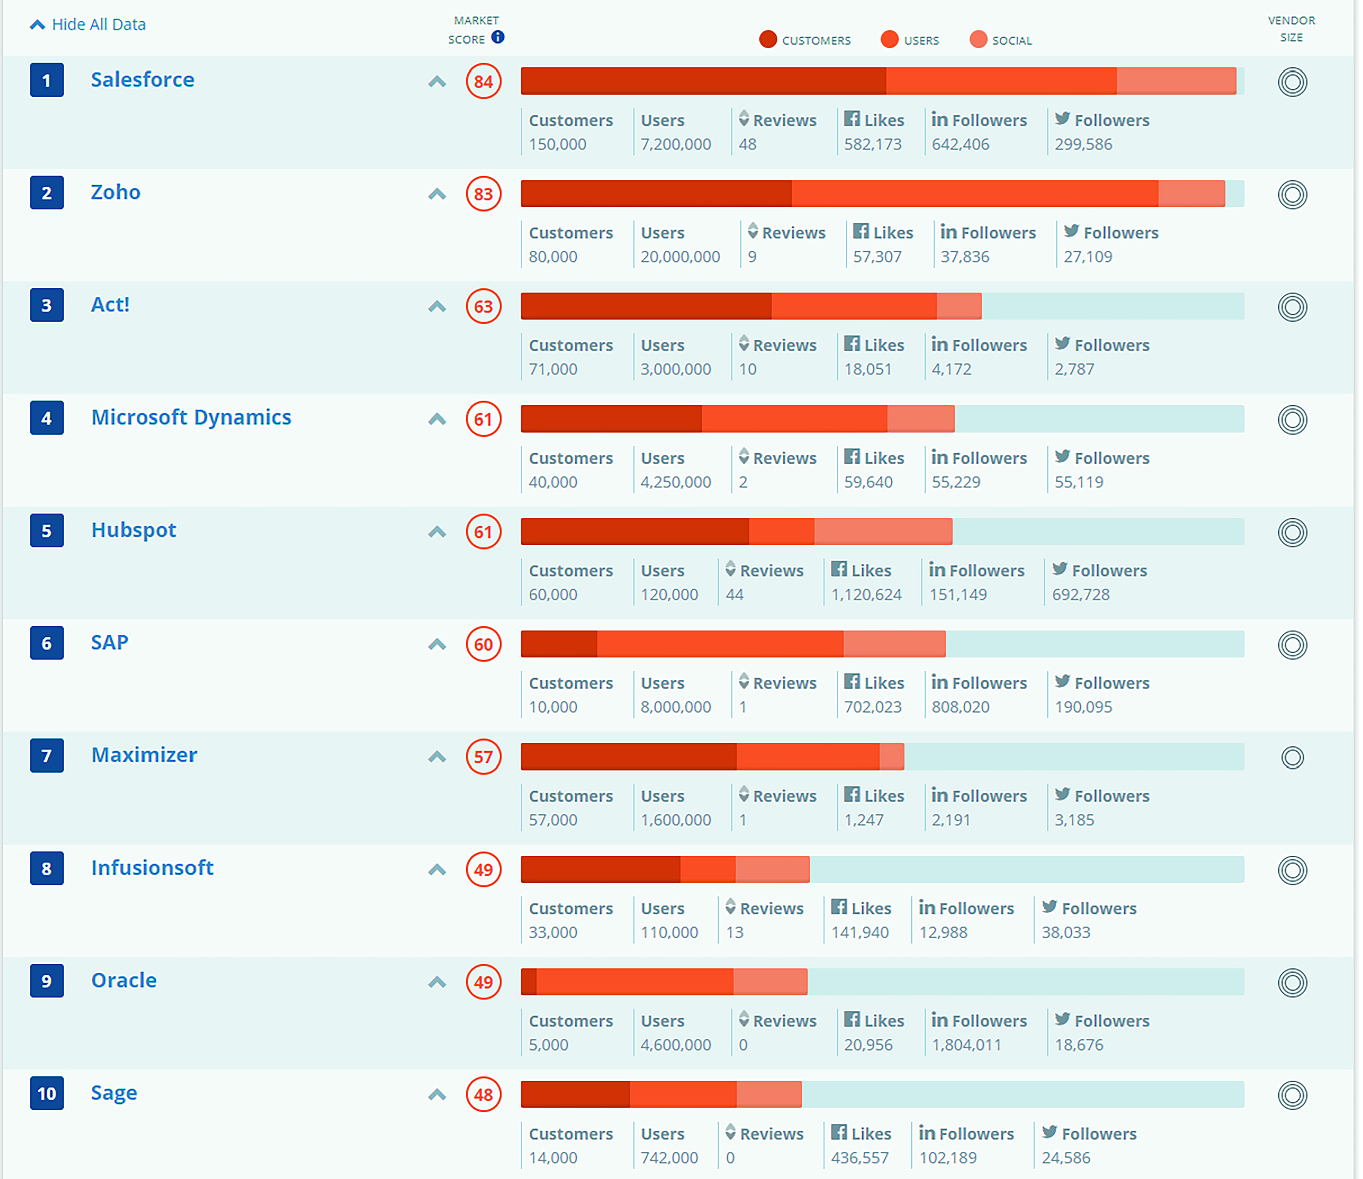Click LinkedIn icon in SAP row

(x=940, y=682)
